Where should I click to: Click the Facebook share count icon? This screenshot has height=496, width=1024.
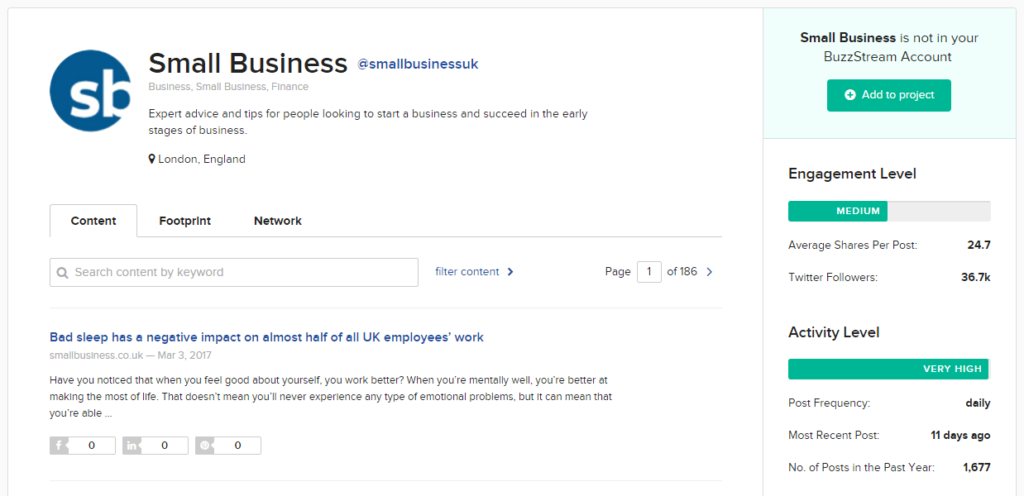coord(59,446)
